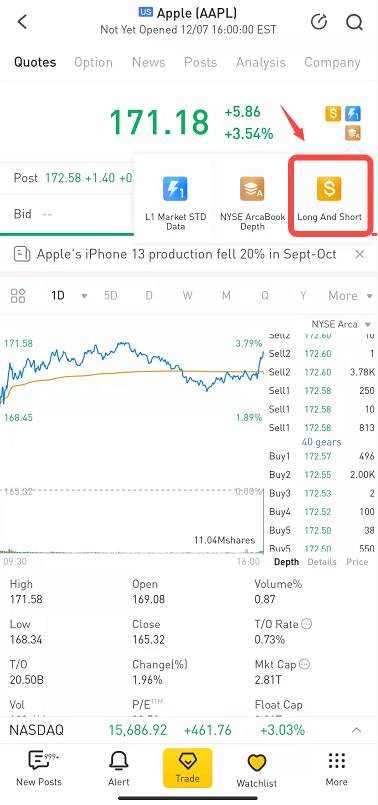Open New Posts chat icon
The width and height of the screenshot is (378, 805).
click(39, 761)
